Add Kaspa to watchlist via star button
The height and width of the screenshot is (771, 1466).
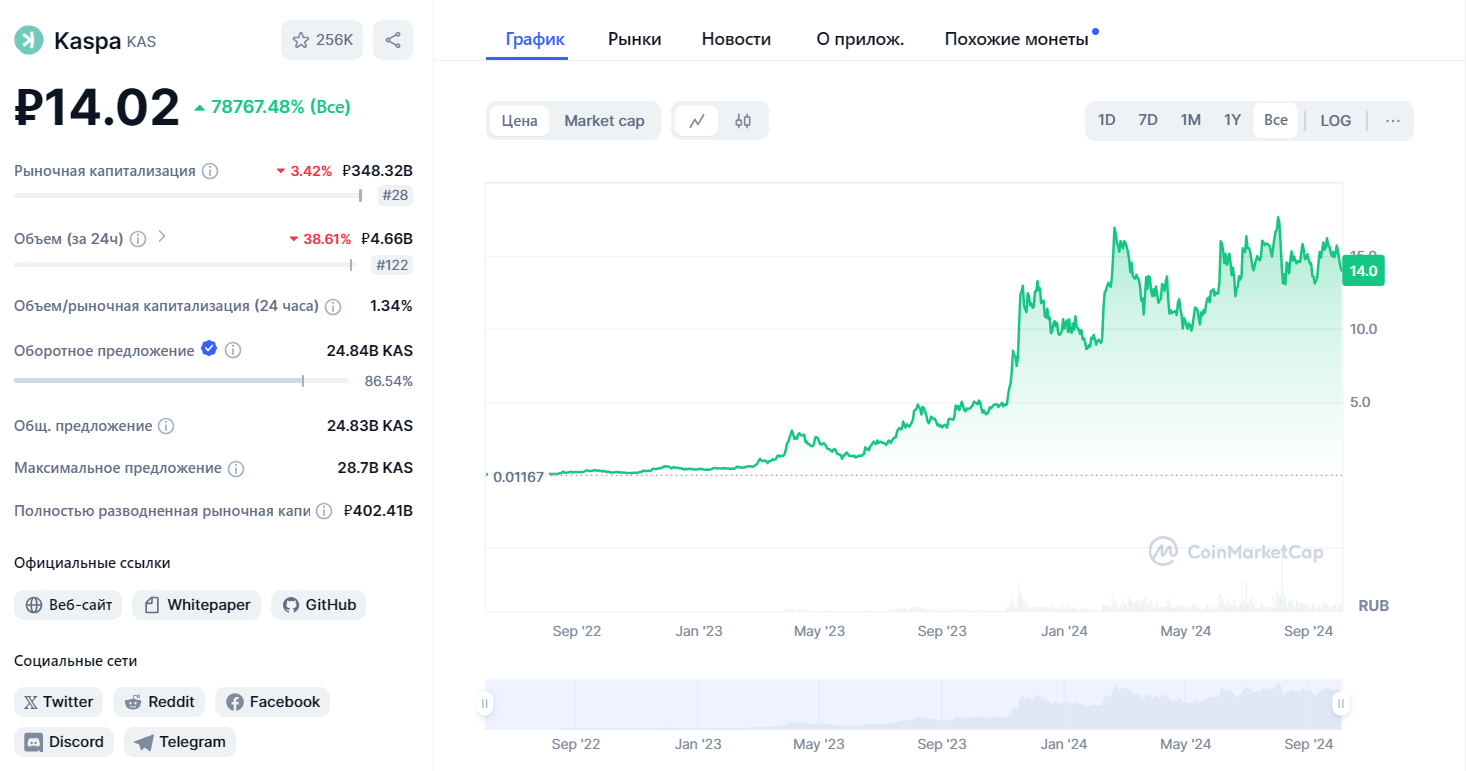tap(322, 40)
